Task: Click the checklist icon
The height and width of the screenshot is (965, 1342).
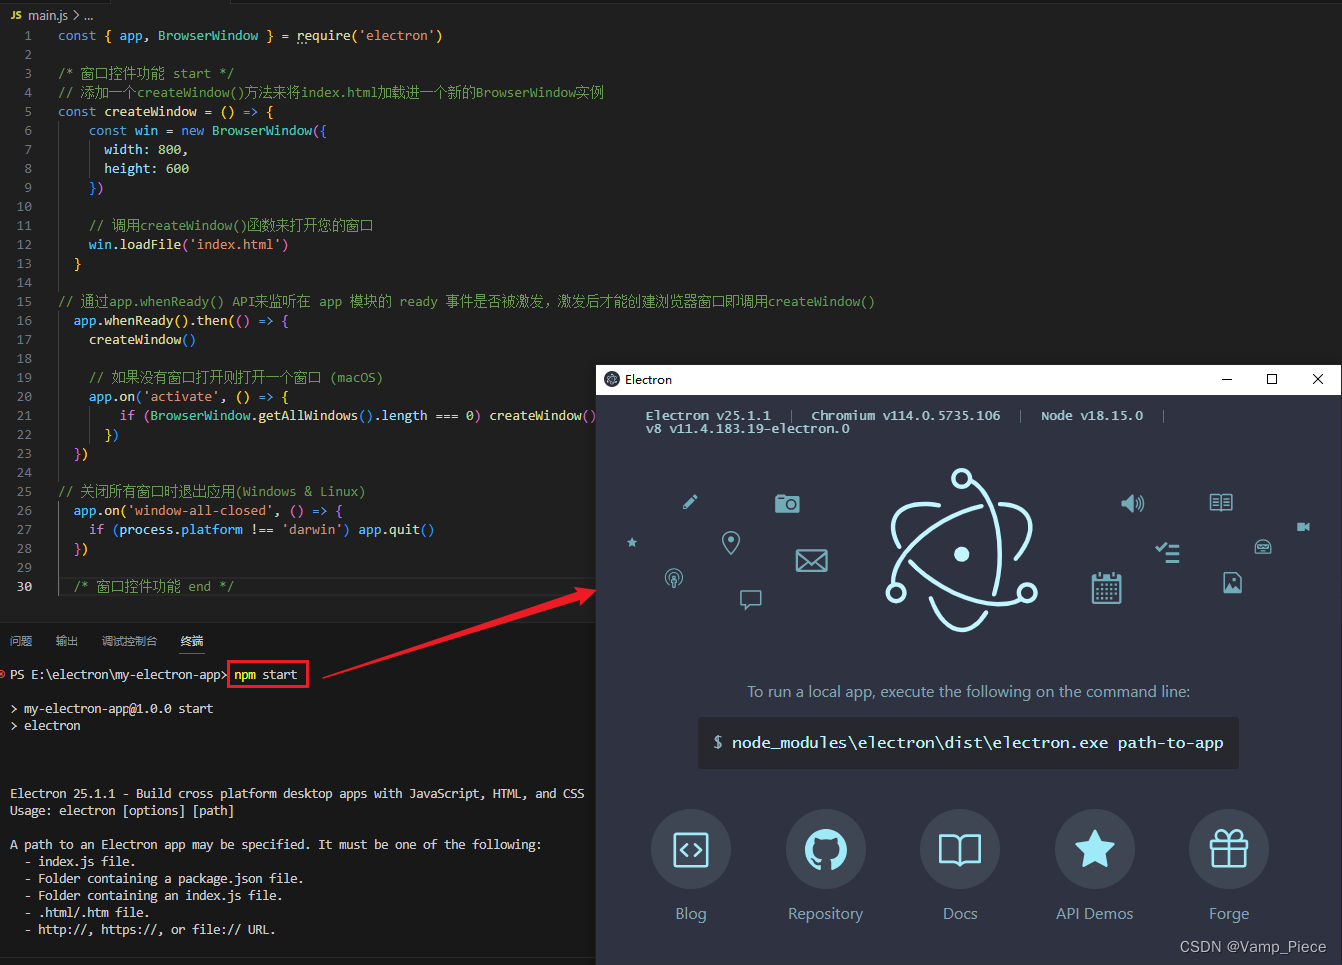Action: [1167, 552]
